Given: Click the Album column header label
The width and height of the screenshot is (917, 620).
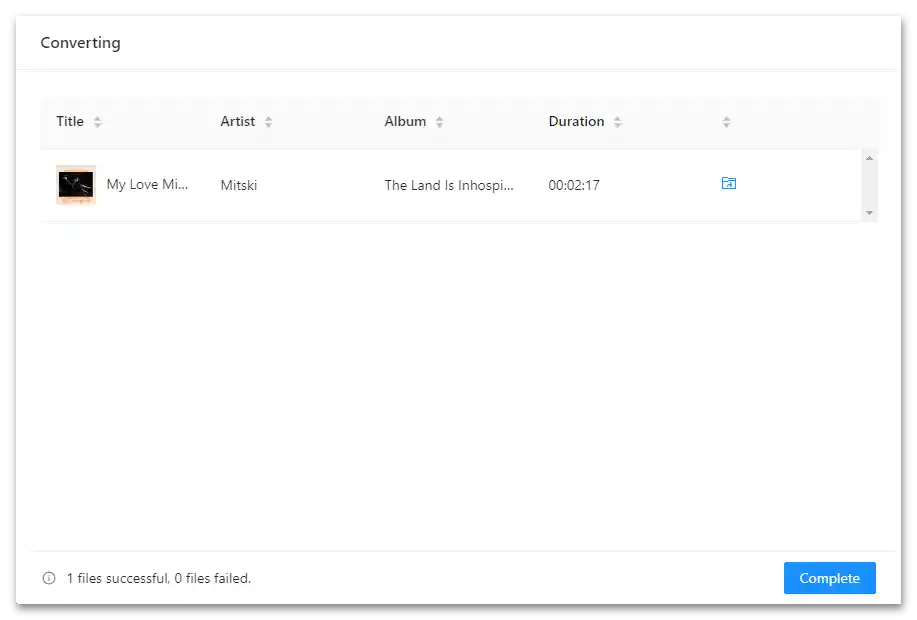Looking at the screenshot, I should [405, 121].
